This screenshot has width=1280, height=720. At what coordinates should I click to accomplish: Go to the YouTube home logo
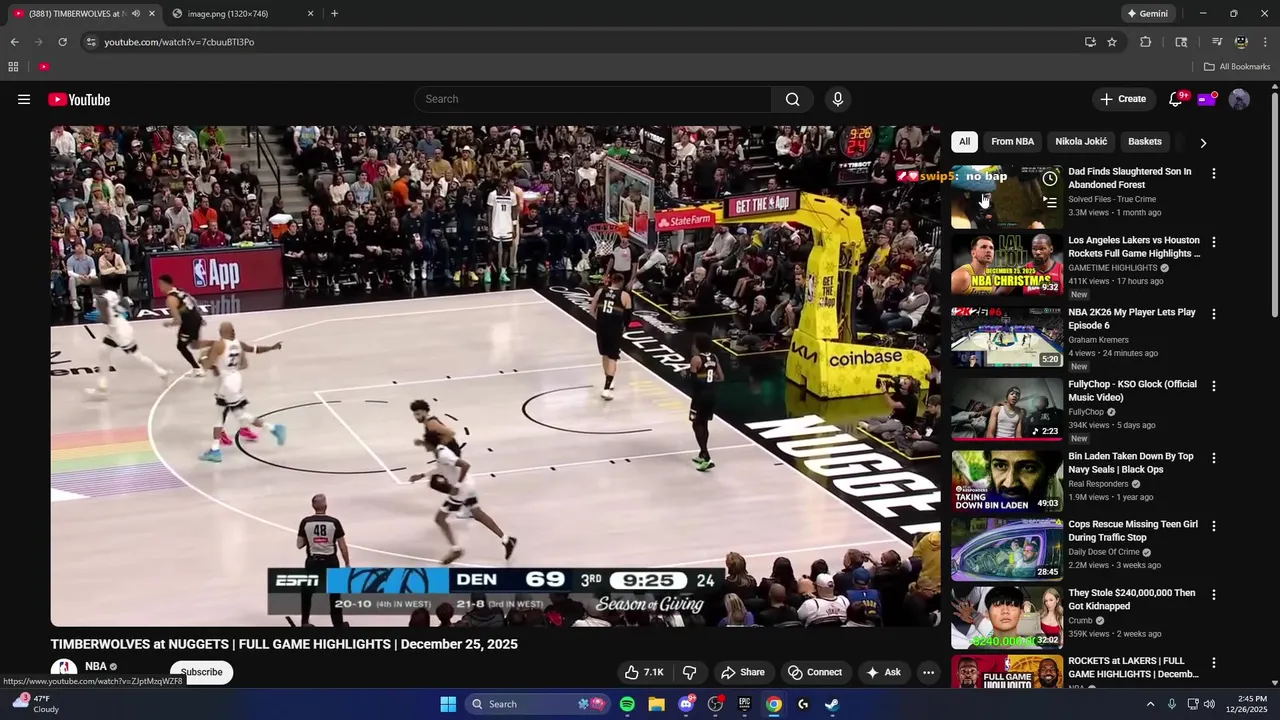click(x=79, y=99)
